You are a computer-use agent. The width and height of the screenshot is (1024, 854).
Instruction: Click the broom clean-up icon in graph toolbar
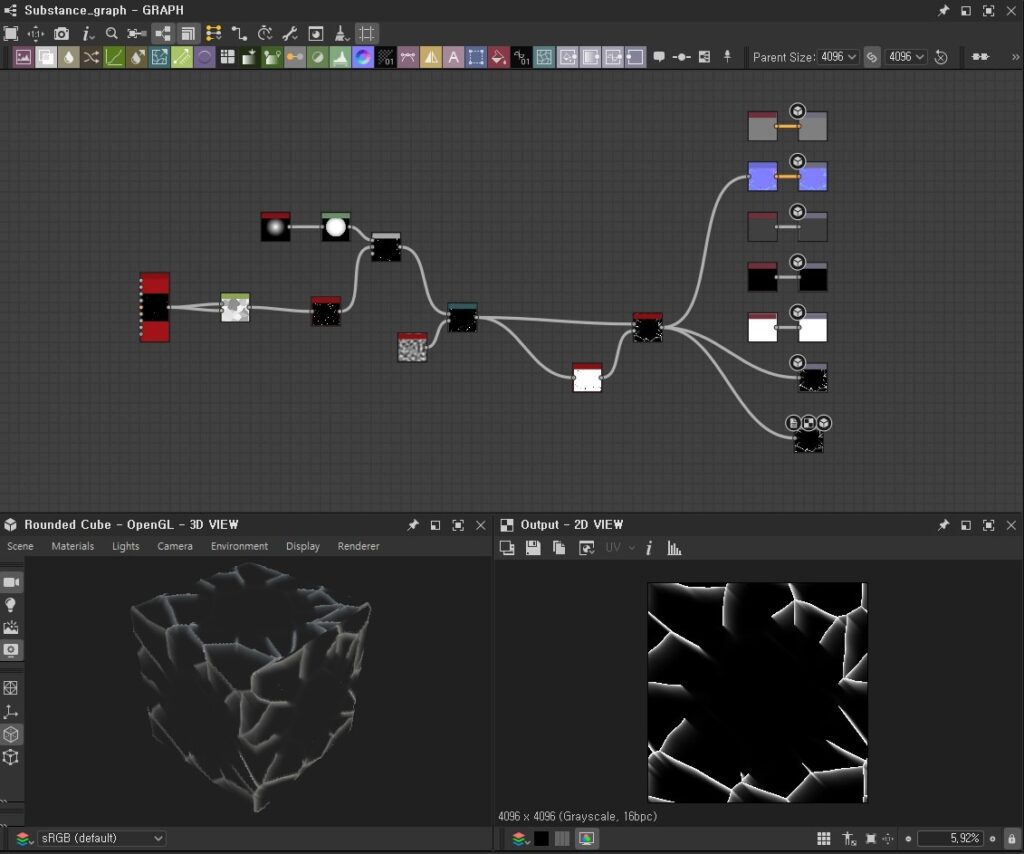click(x=341, y=33)
